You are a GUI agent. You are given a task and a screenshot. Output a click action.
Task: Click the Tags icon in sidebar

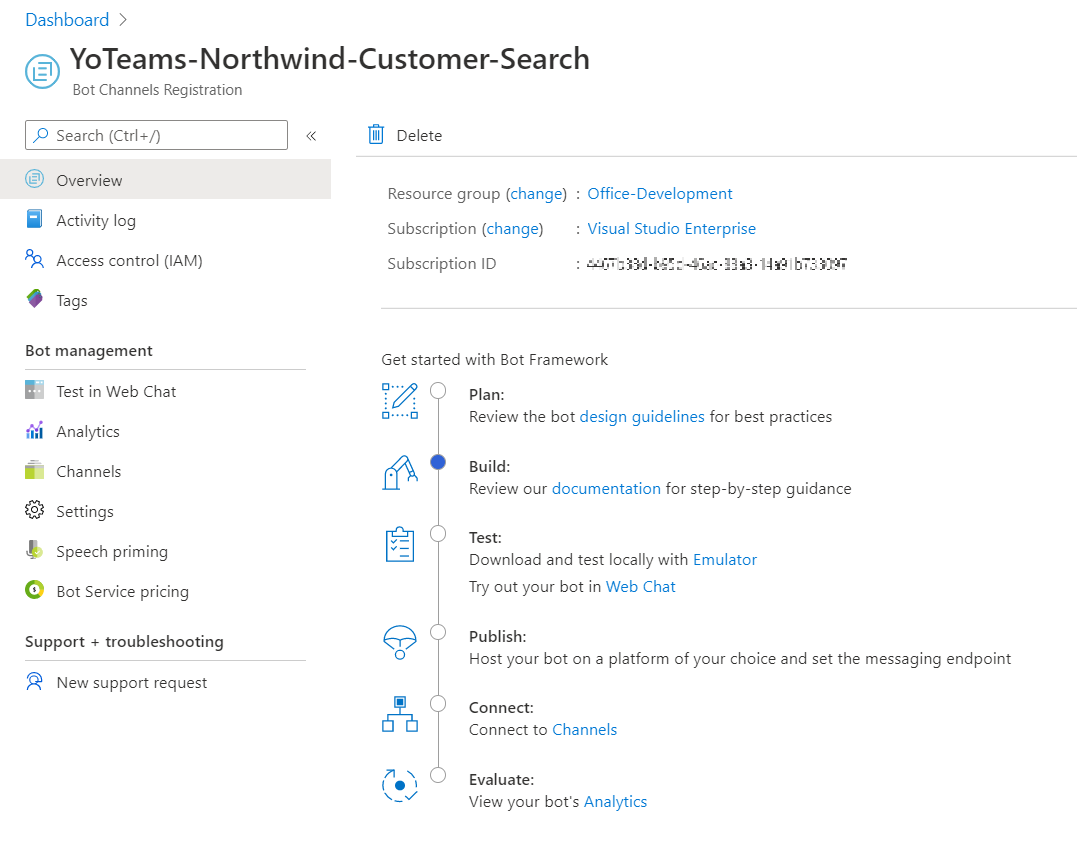coord(35,300)
